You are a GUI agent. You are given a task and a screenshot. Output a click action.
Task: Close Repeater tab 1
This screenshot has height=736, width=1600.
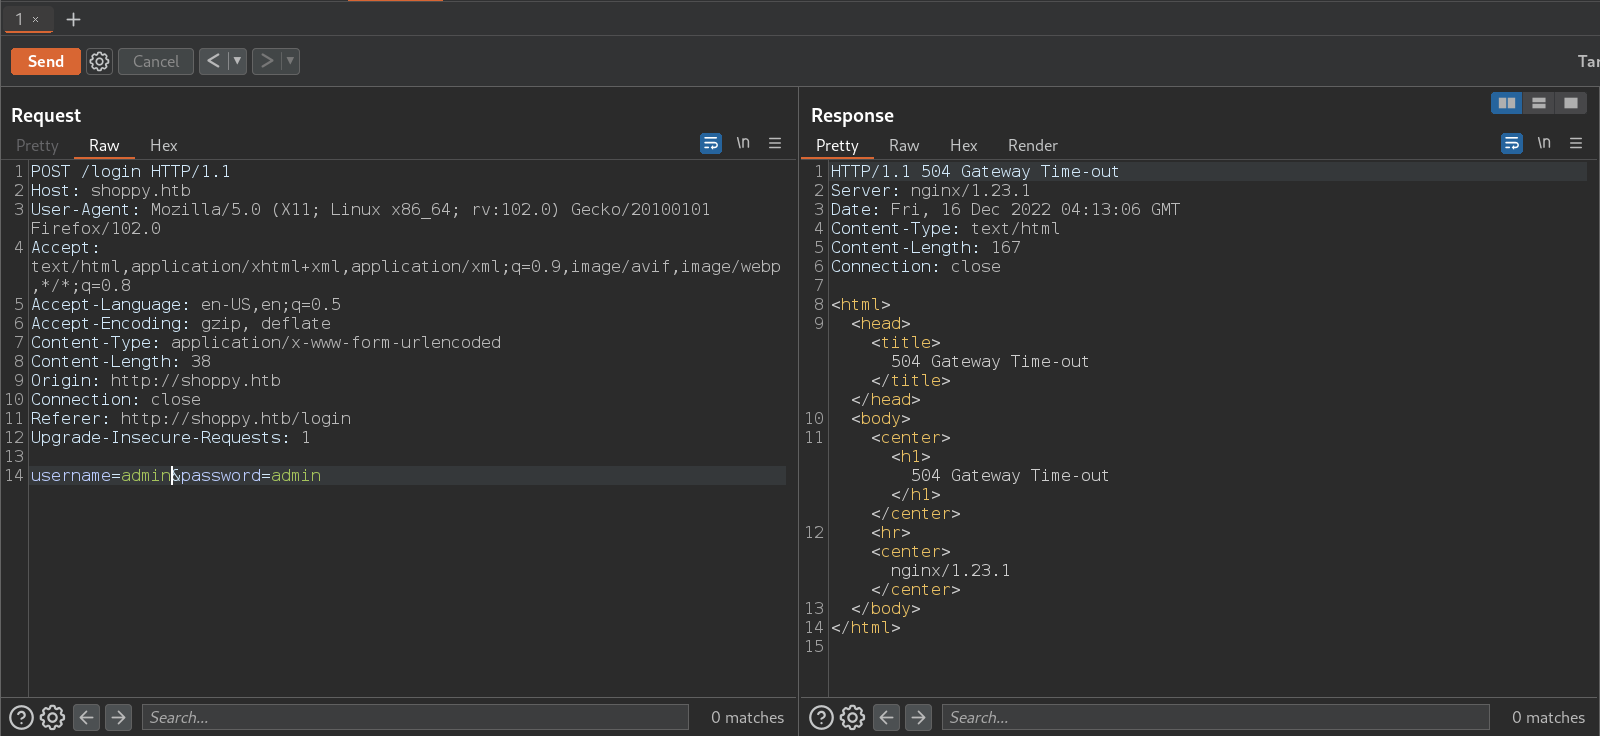(x=35, y=19)
